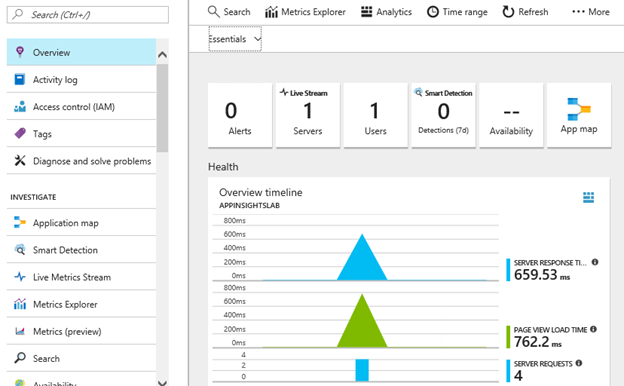Click the App map diagram icon

click(x=579, y=109)
